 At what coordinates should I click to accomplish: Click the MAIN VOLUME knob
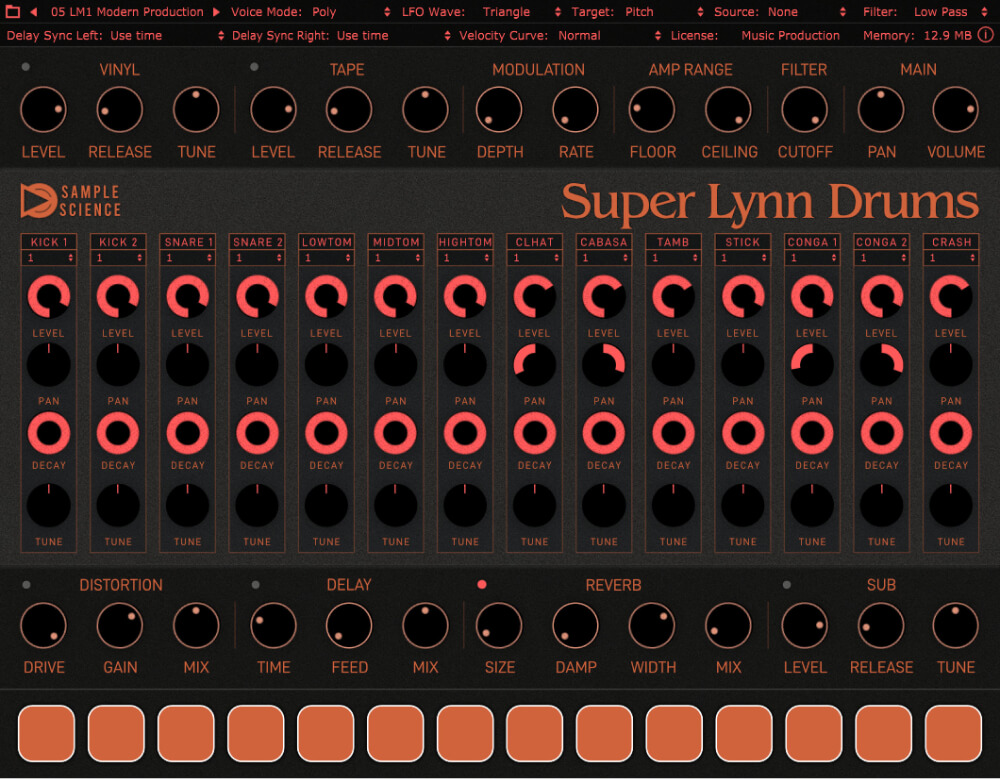pos(955,110)
